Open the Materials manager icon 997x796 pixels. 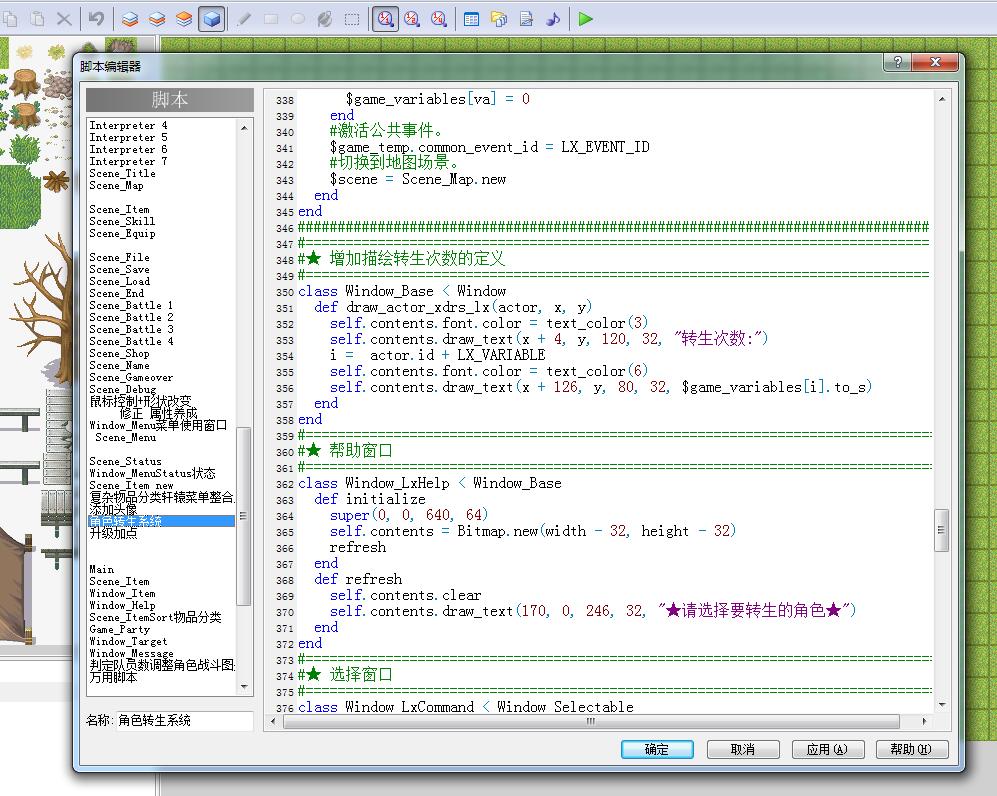[x=499, y=19]
